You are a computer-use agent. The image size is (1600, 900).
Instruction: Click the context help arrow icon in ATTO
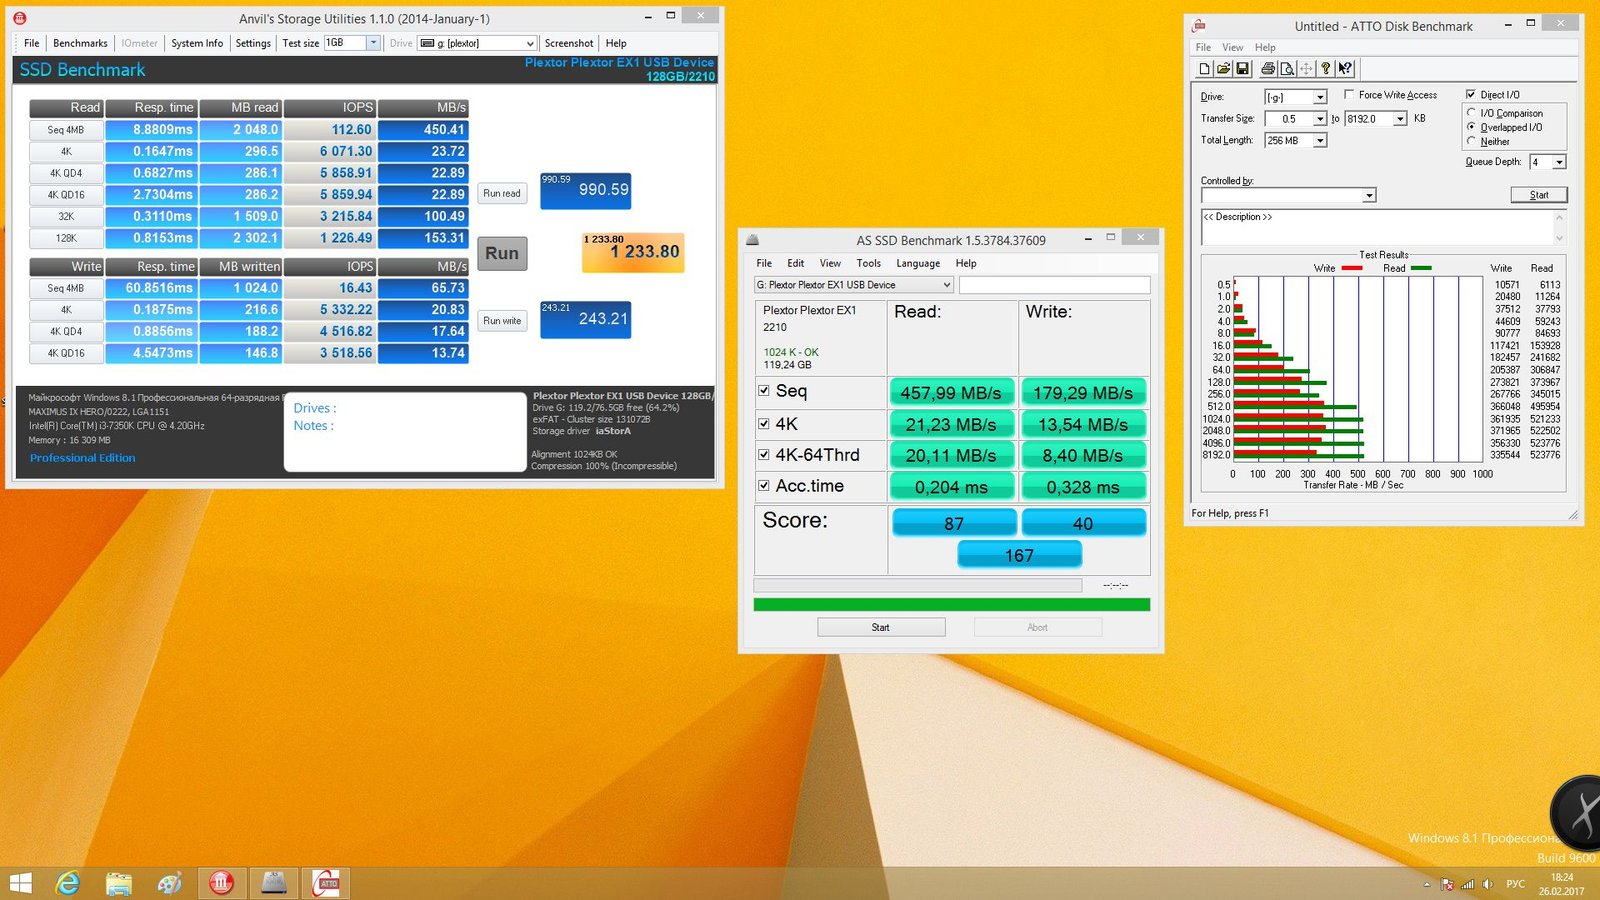[1345, 68]
